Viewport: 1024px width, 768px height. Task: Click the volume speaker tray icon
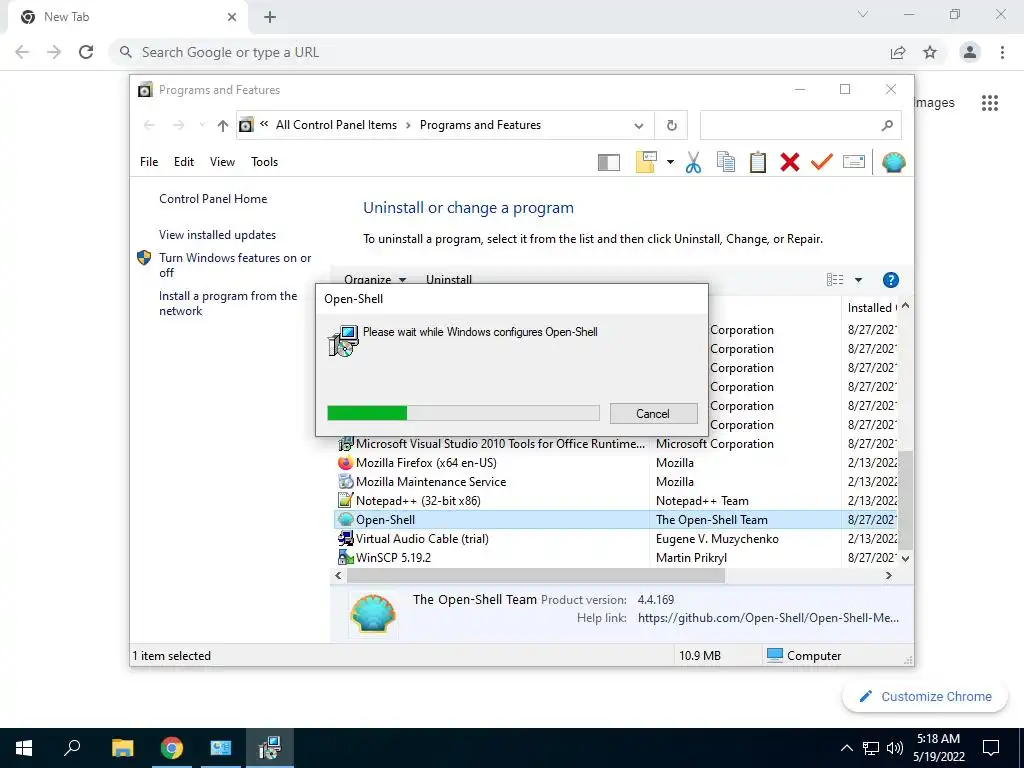pos(895,748)
